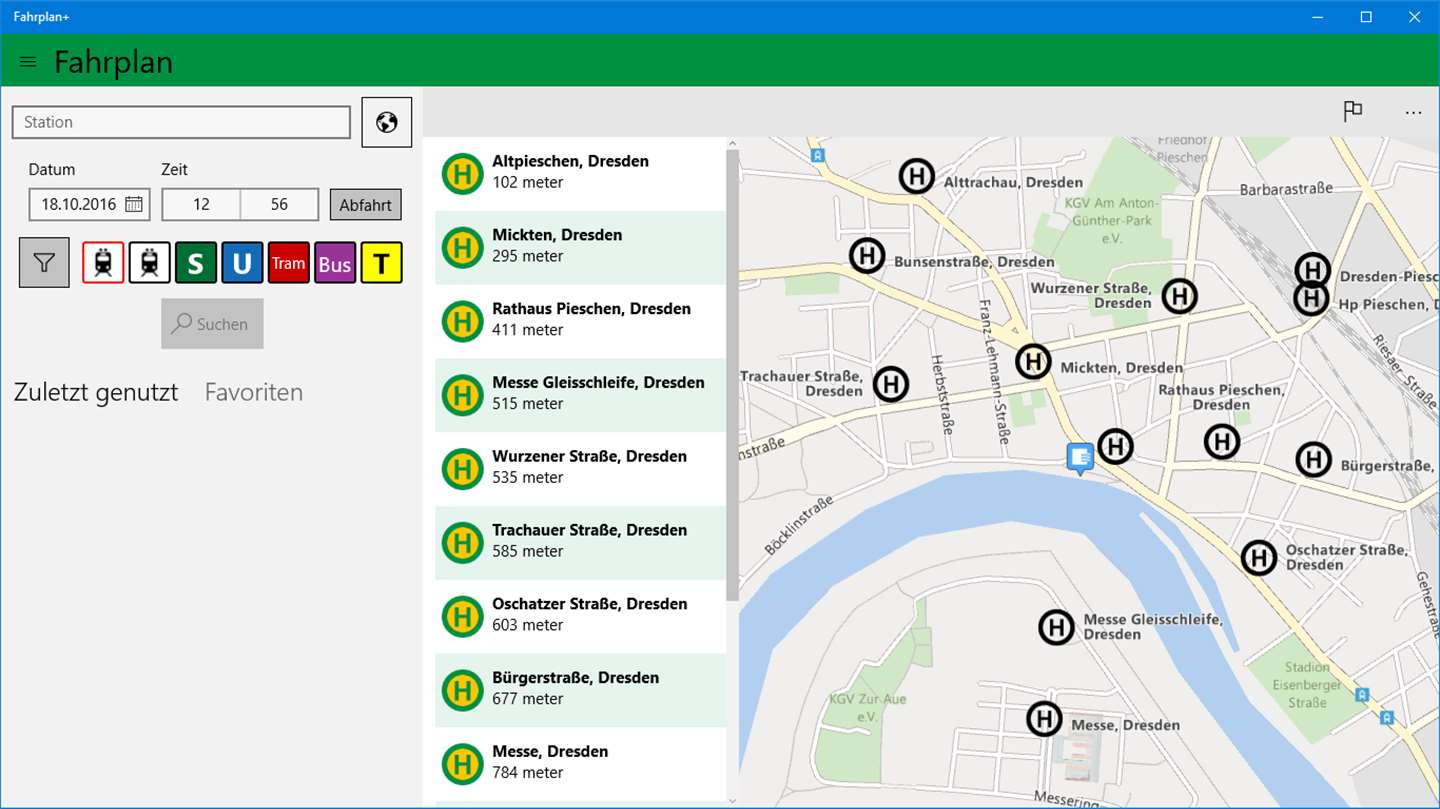This screenshot has width=1440, height=809.
Task: Select the Messe, Dresden map stop icon
Action: [1044, 718]
